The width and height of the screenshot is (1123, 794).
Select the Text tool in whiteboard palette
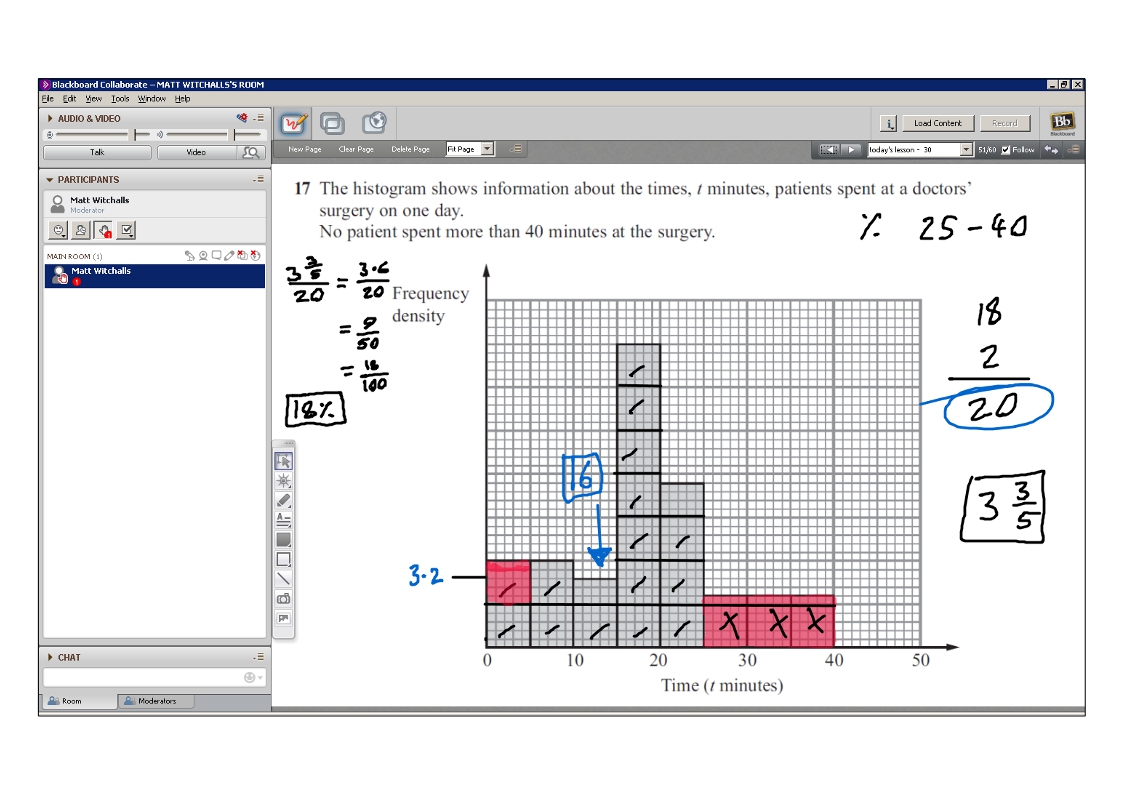click(x=284, y=520)
